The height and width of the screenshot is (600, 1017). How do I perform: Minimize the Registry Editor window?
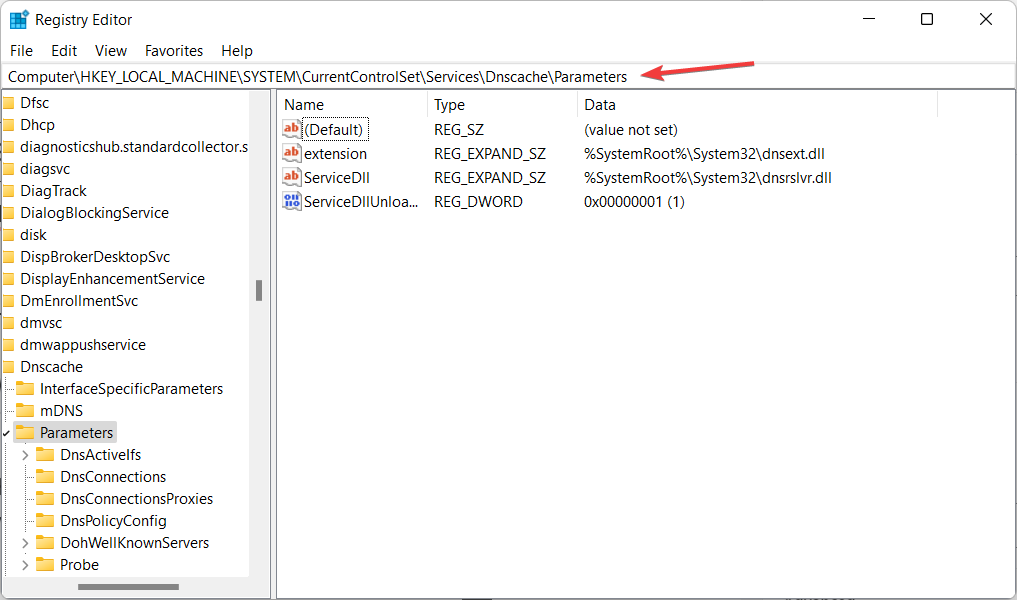coord(869,19)
